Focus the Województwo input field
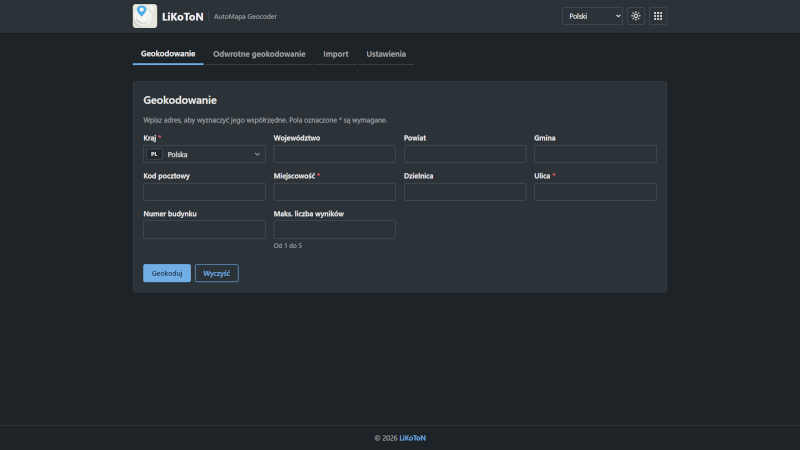Viewport: 800px width, 450px height. pos(334,154)
